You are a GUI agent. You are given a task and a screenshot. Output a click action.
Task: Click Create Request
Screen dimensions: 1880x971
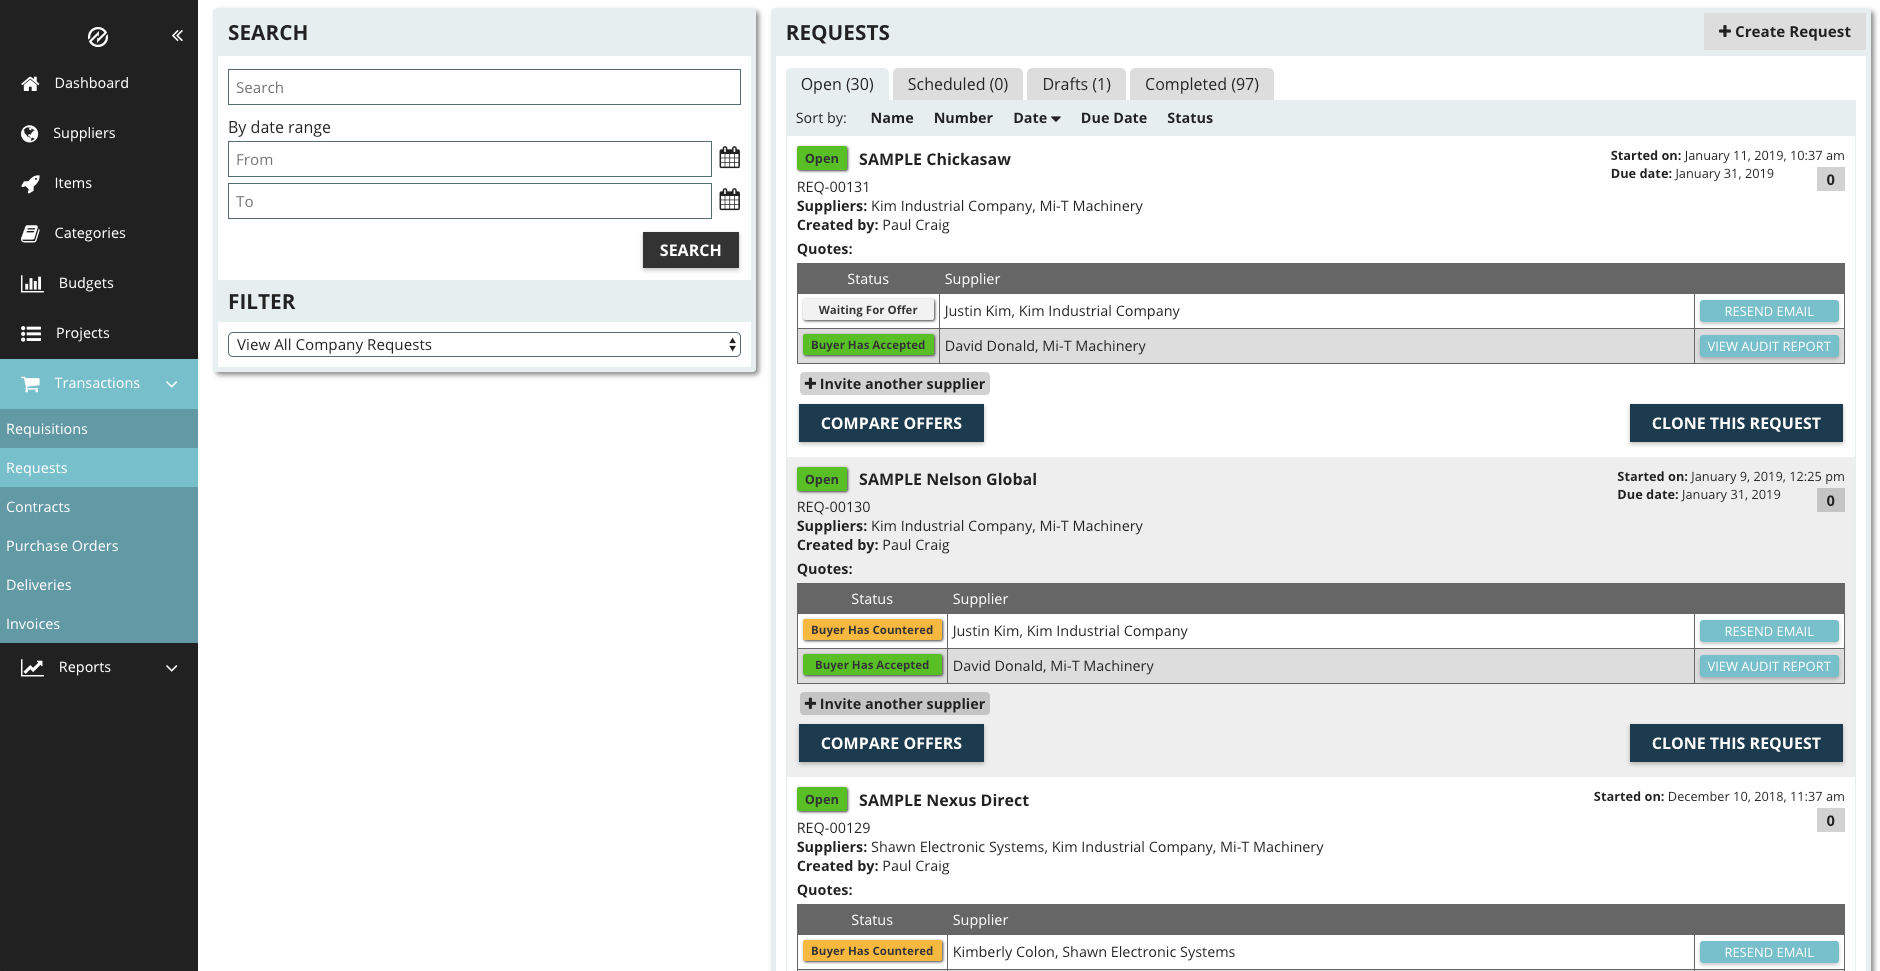[1784, 31]
